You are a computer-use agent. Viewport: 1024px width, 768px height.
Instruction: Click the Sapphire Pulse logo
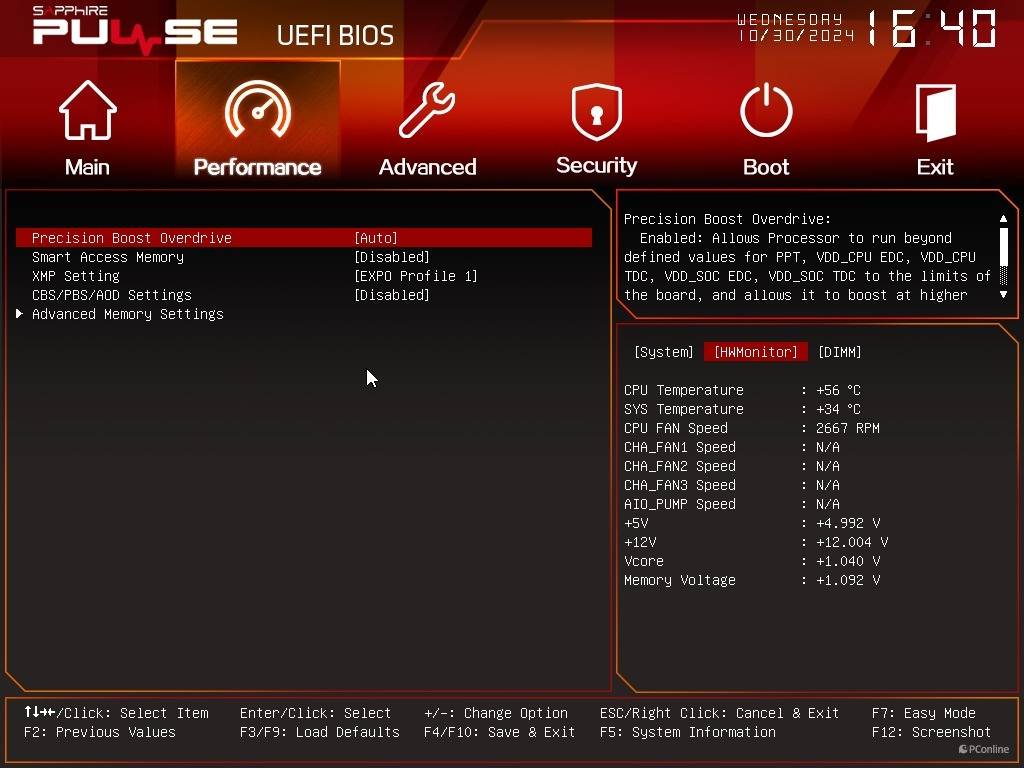click(135, 28)
